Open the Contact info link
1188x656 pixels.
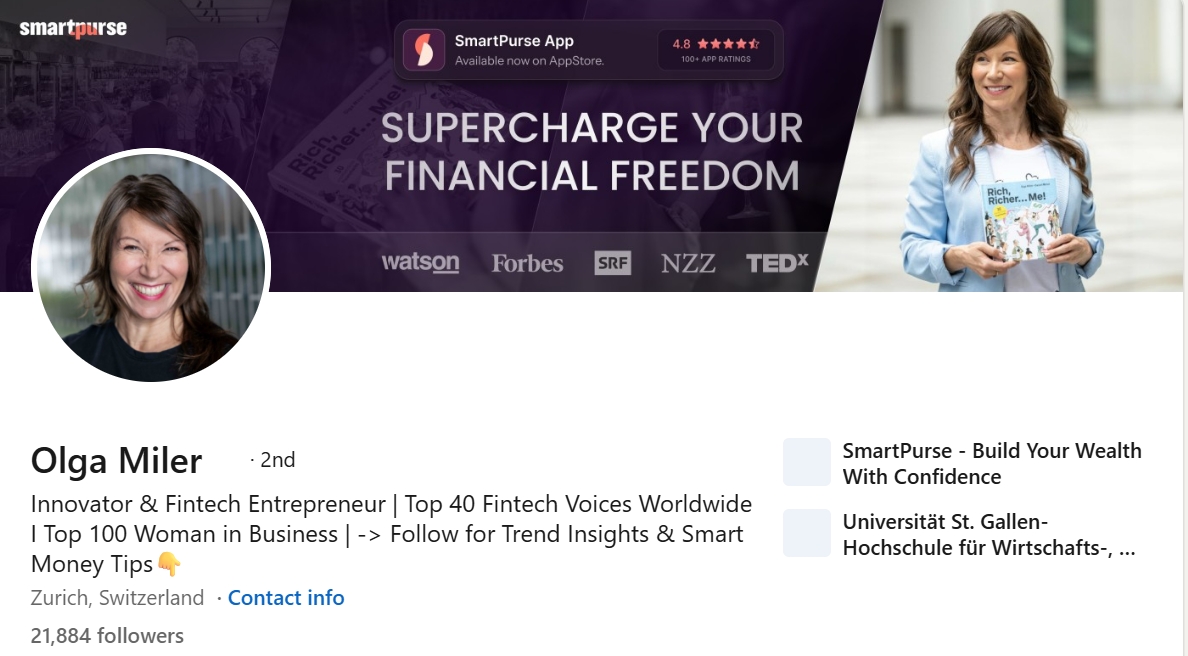click(x=286, y=598)
